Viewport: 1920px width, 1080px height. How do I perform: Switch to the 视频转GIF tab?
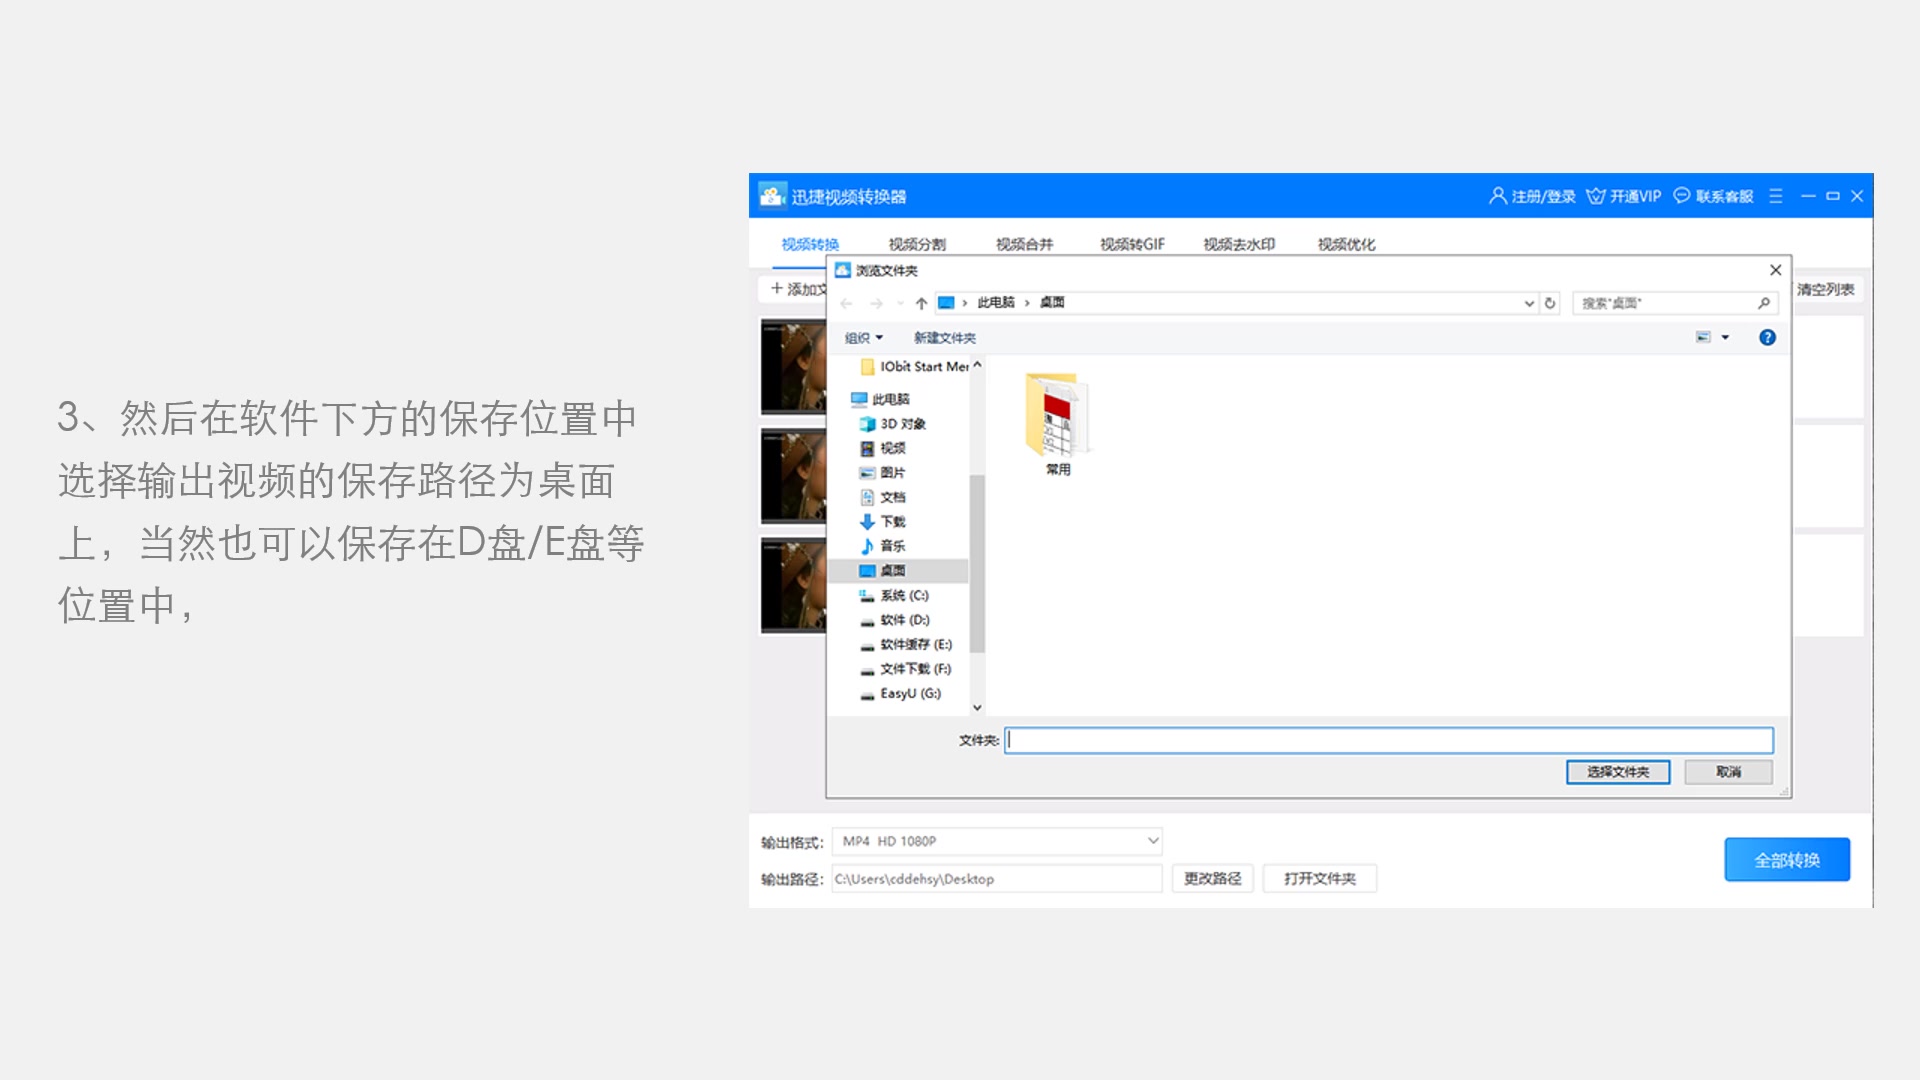tap(1132, 244)
